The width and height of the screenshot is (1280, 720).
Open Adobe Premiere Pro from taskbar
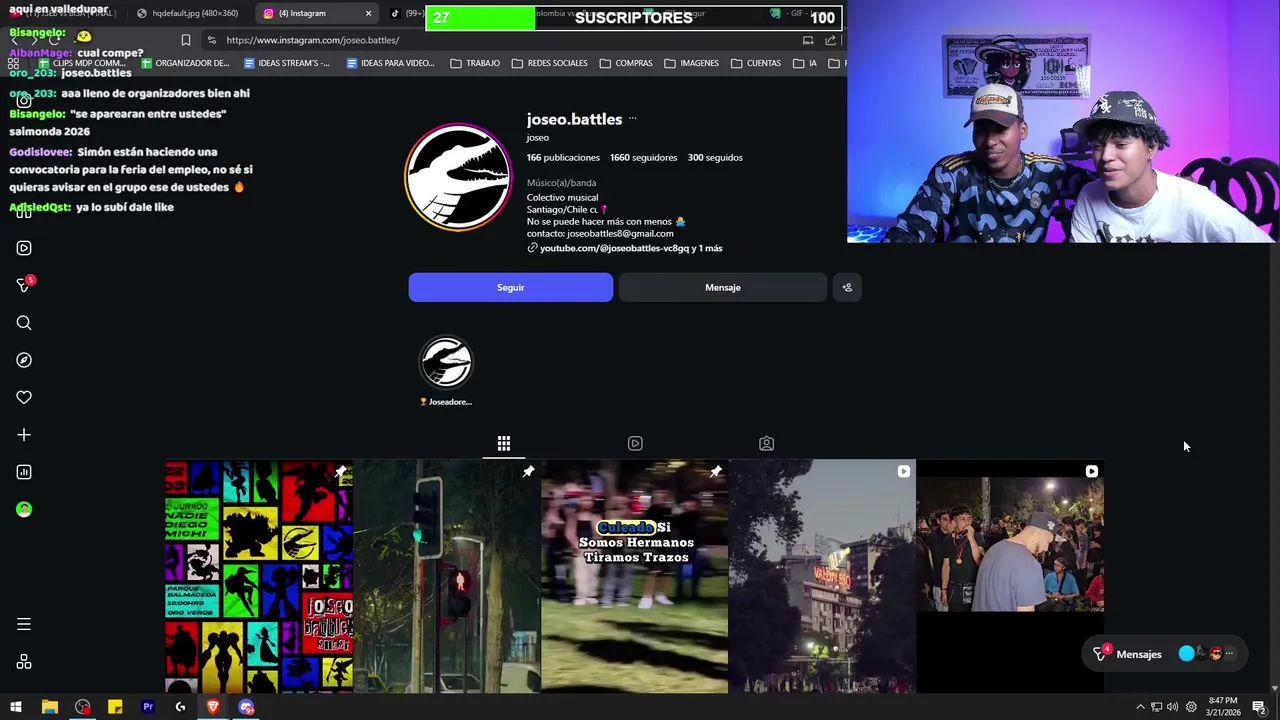pyautogui.click(x=148, y=707)
